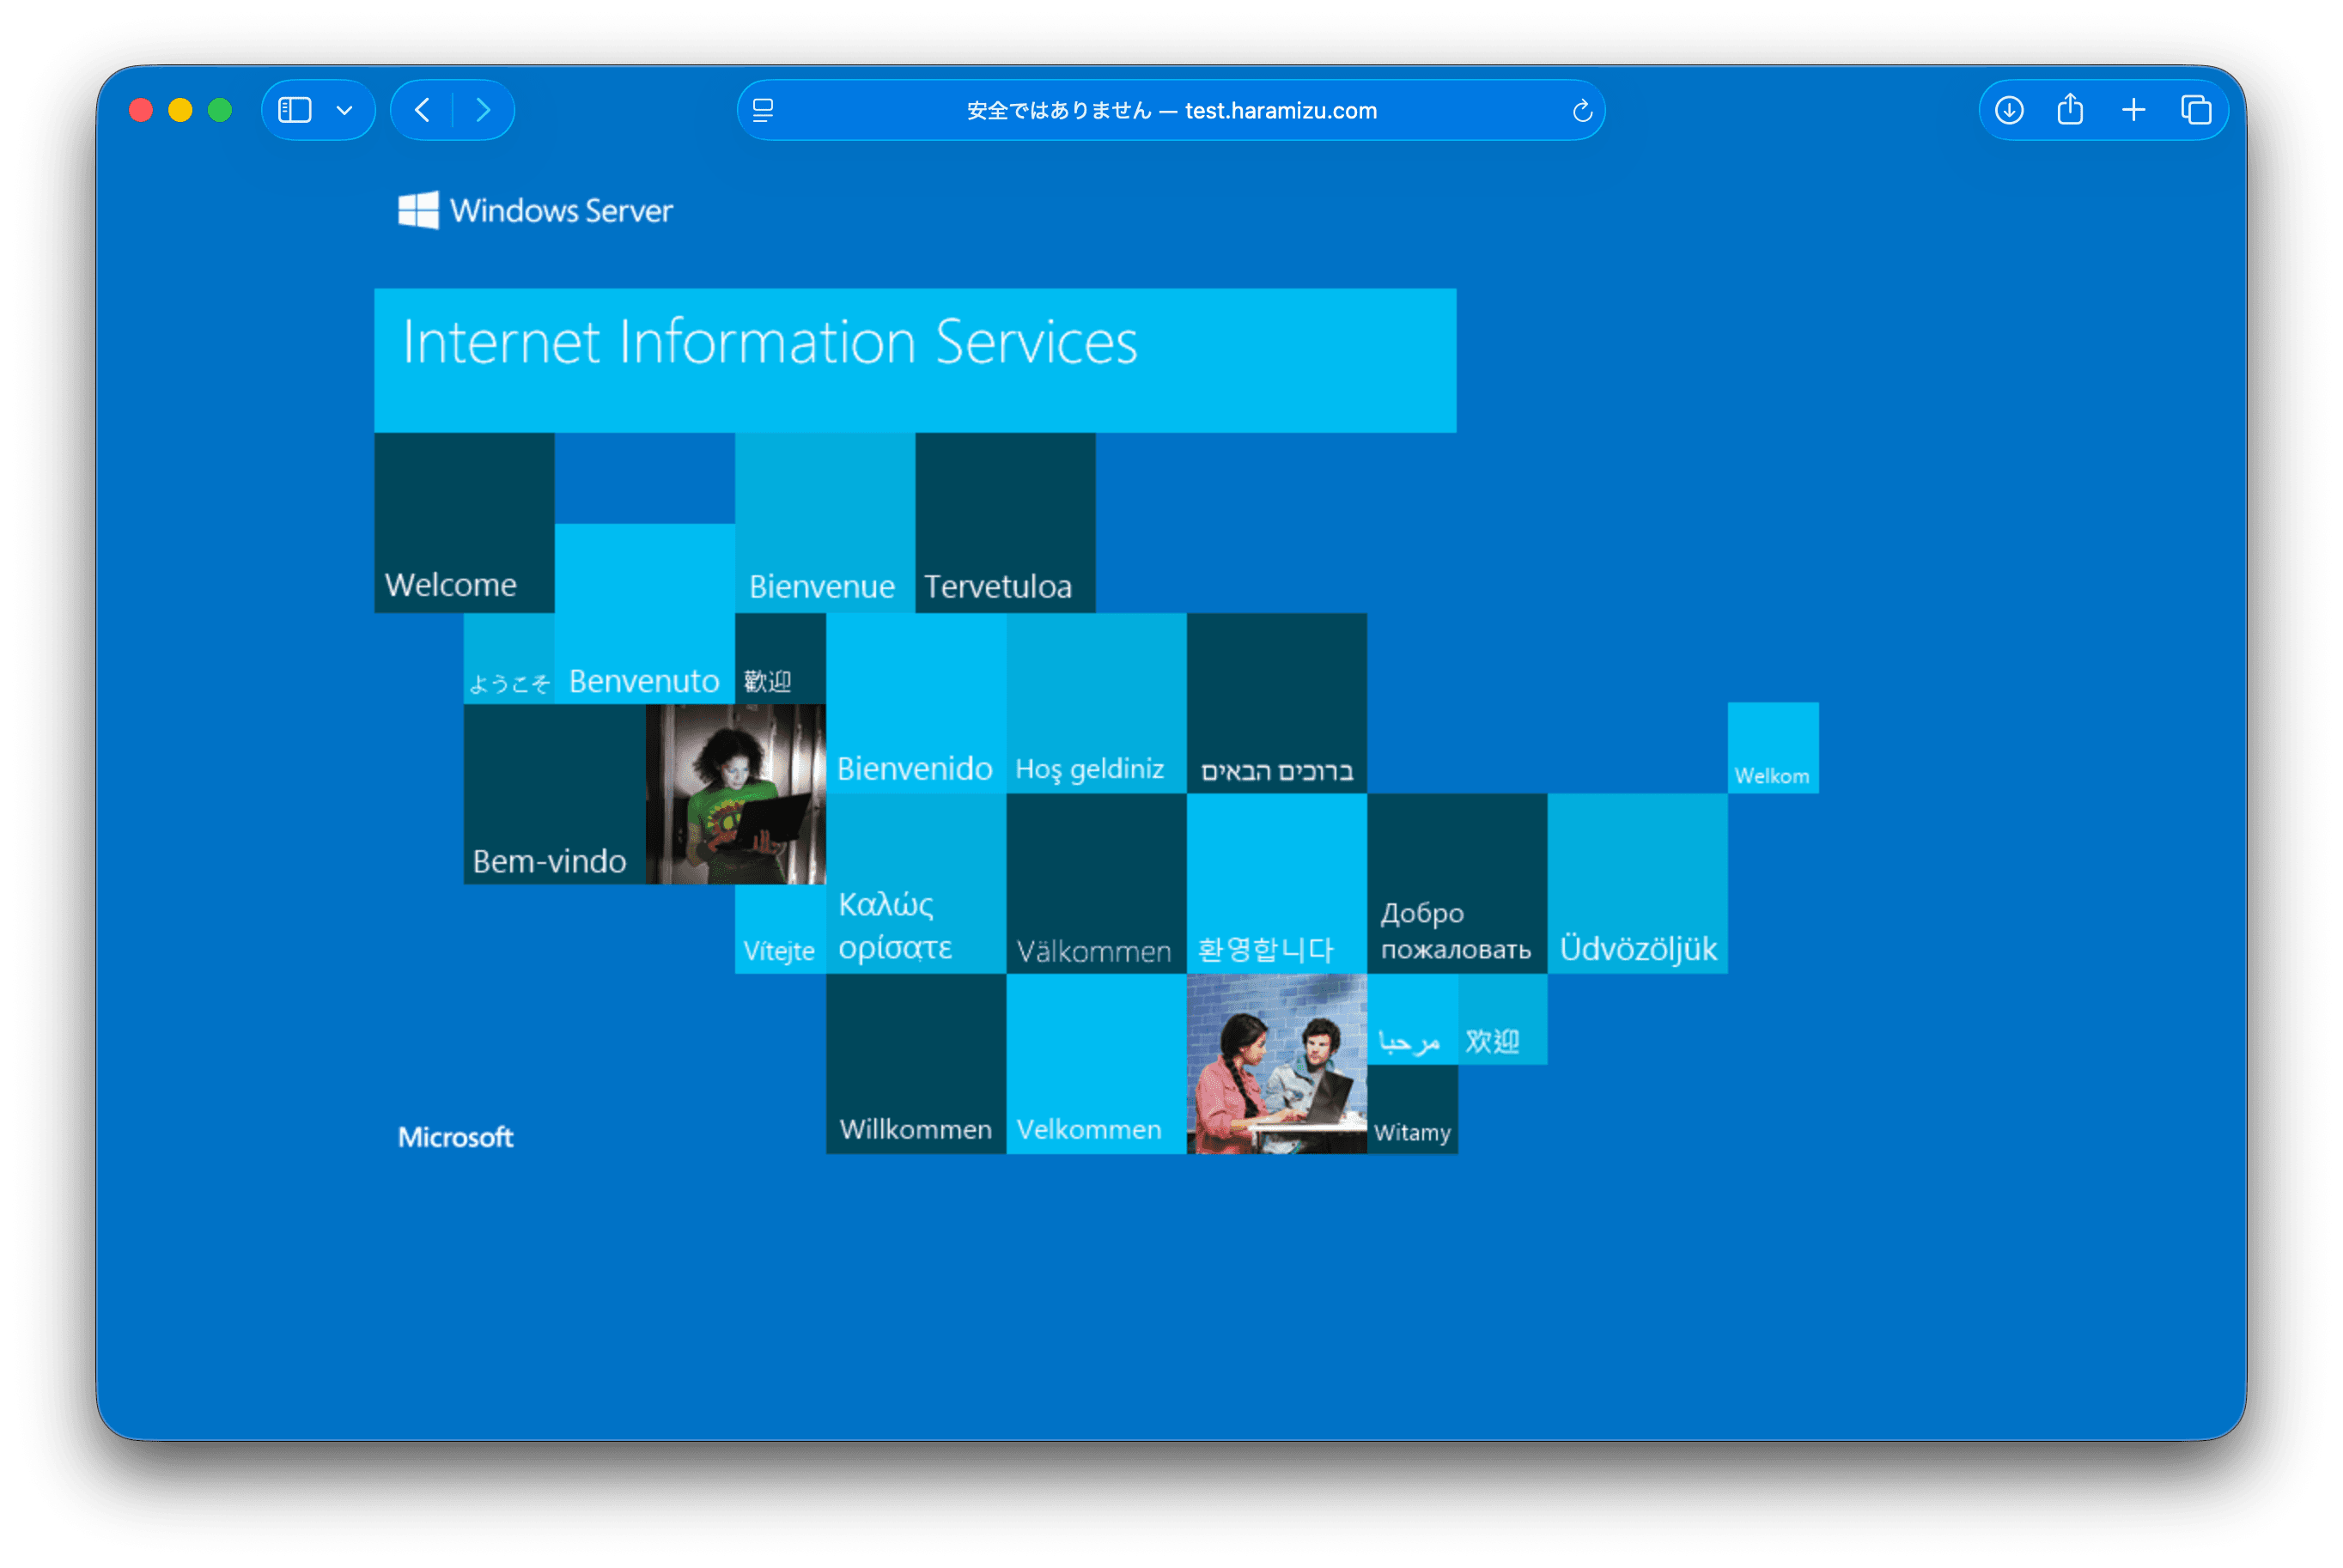The image size is (2343, 1568).
Task: Open the Share icon
Action: pyautogui.click(x=2070, y=110)
